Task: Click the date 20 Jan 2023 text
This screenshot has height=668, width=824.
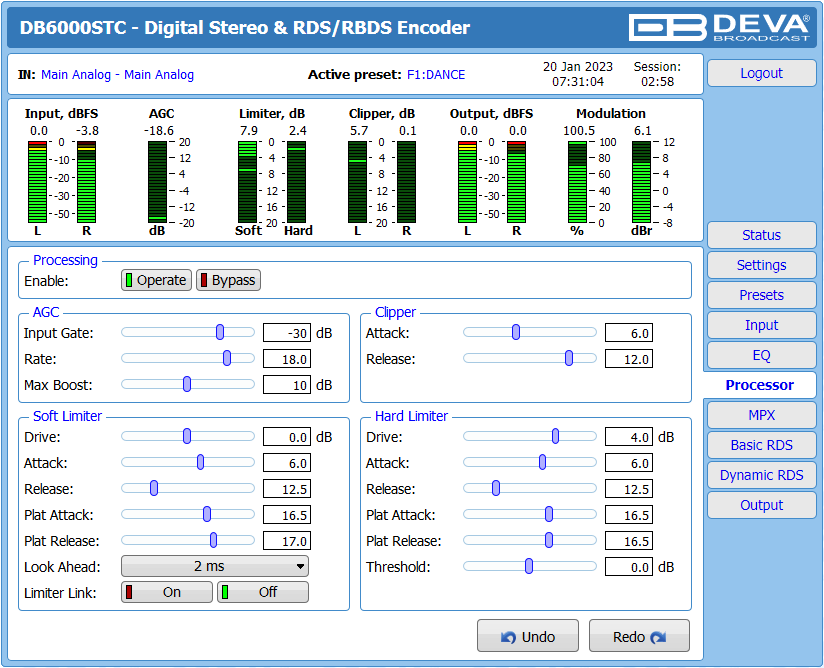Action: 578,67
